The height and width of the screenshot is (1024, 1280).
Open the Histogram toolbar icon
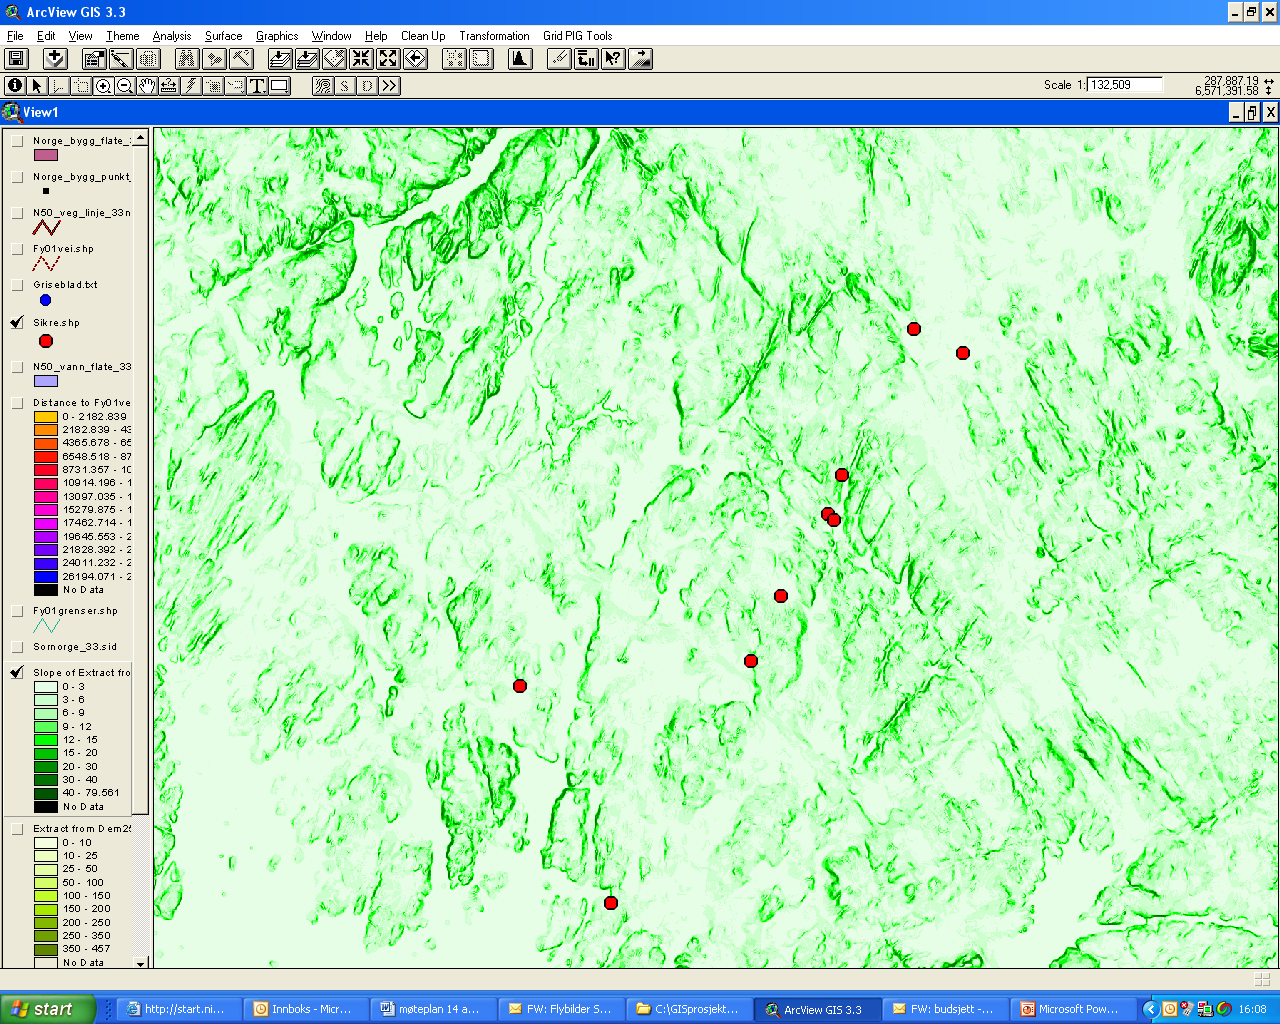click(x=520, y=59)
